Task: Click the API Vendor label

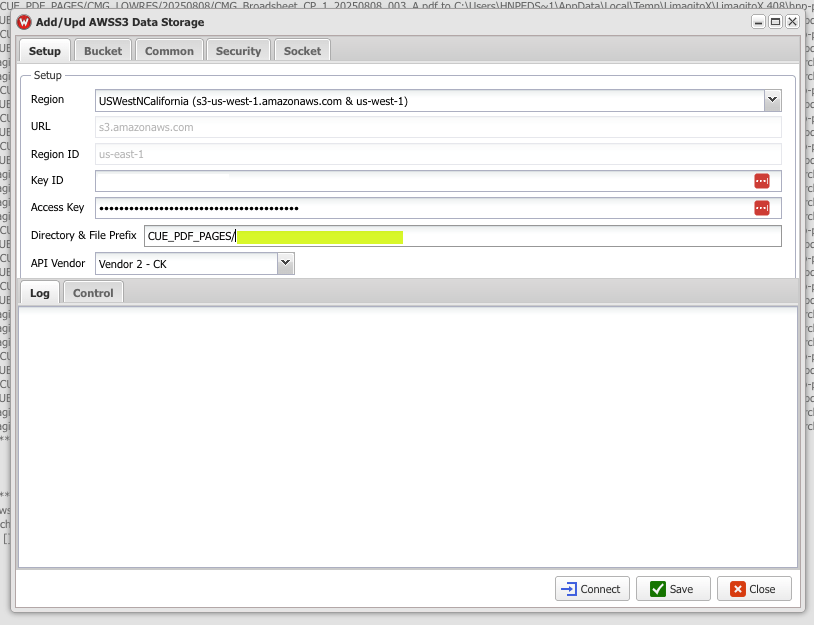Action: 58,263
